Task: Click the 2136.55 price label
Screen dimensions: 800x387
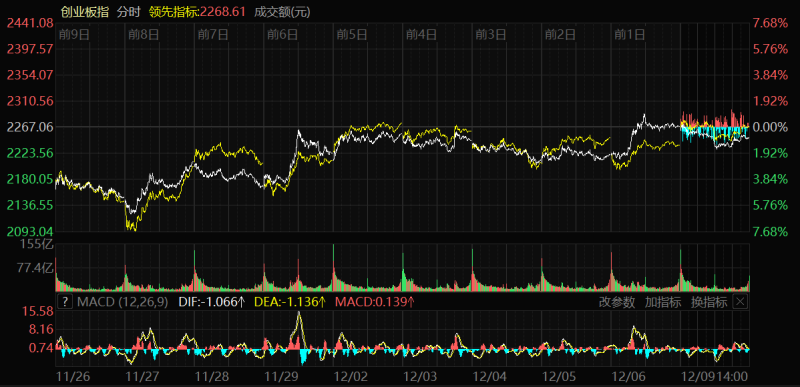Action: [x=30, y=205]
